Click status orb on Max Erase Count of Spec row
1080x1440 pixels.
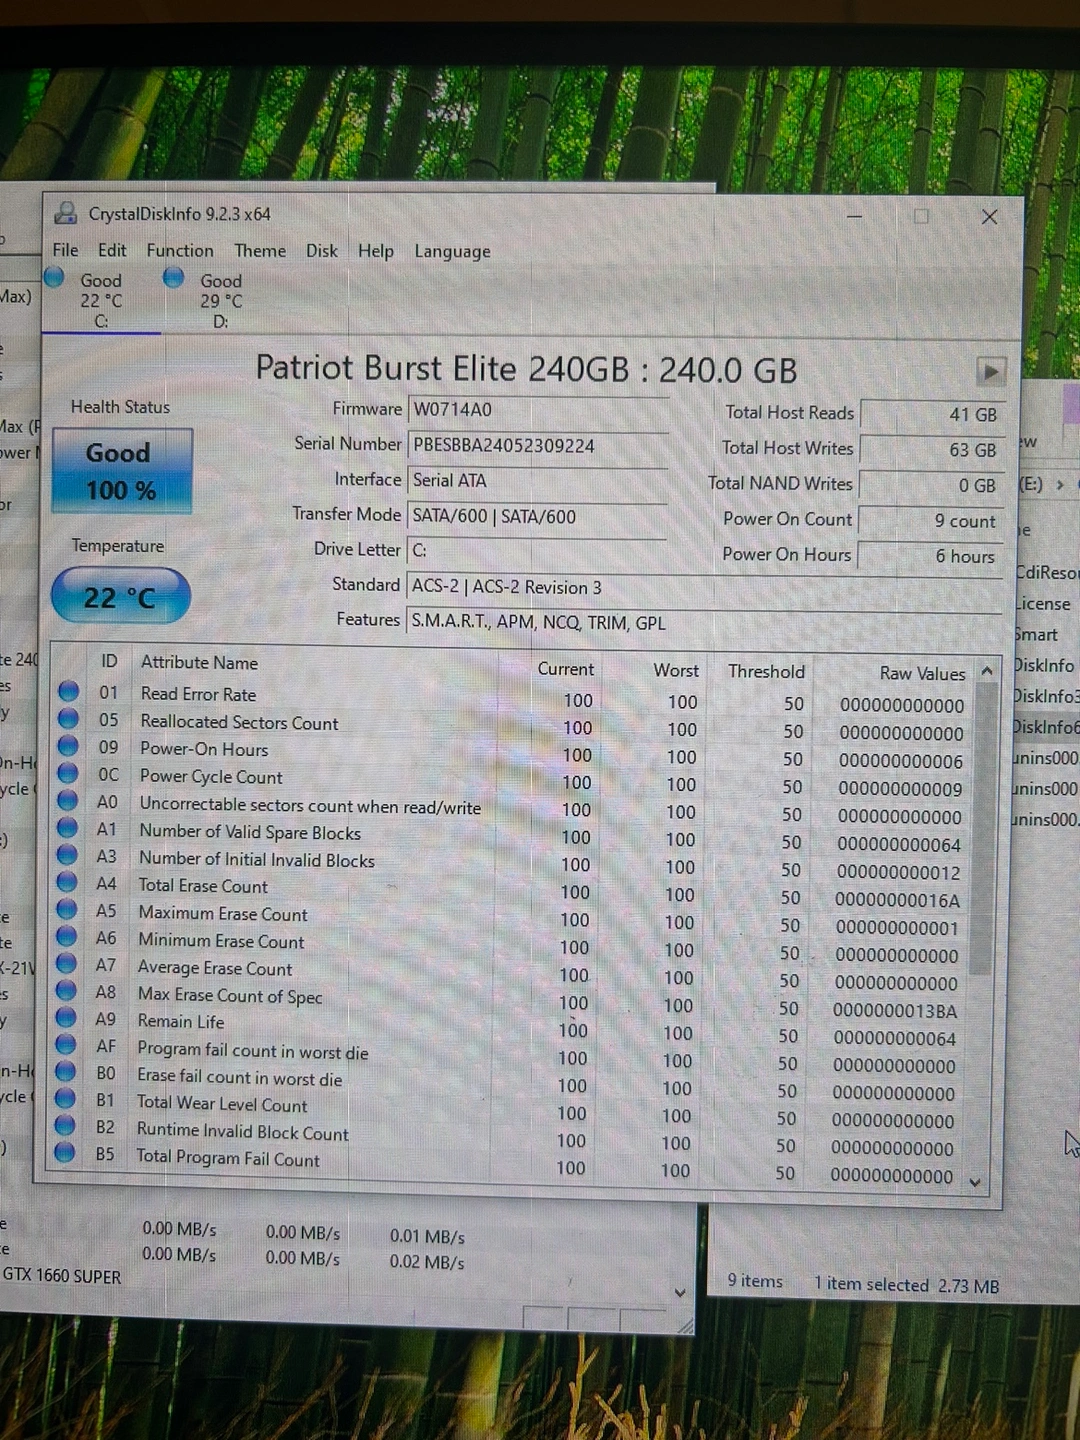tap(67, 990)
